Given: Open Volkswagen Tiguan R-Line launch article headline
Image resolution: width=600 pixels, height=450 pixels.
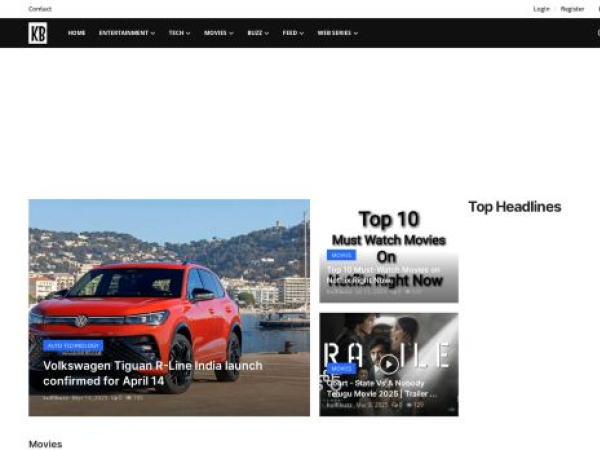Looking at the screenshot, I should click(x=153, y=373).
